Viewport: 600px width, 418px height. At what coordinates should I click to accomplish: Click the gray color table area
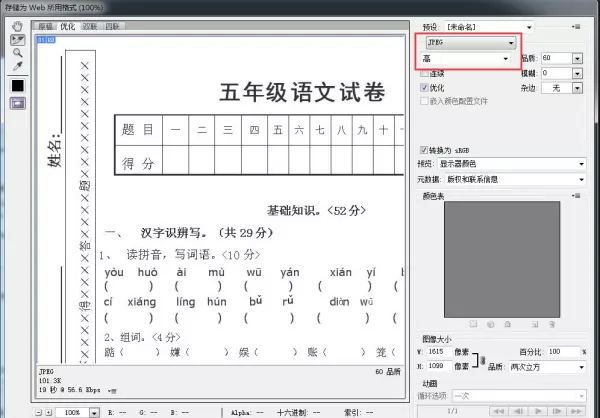coord(502,260)
